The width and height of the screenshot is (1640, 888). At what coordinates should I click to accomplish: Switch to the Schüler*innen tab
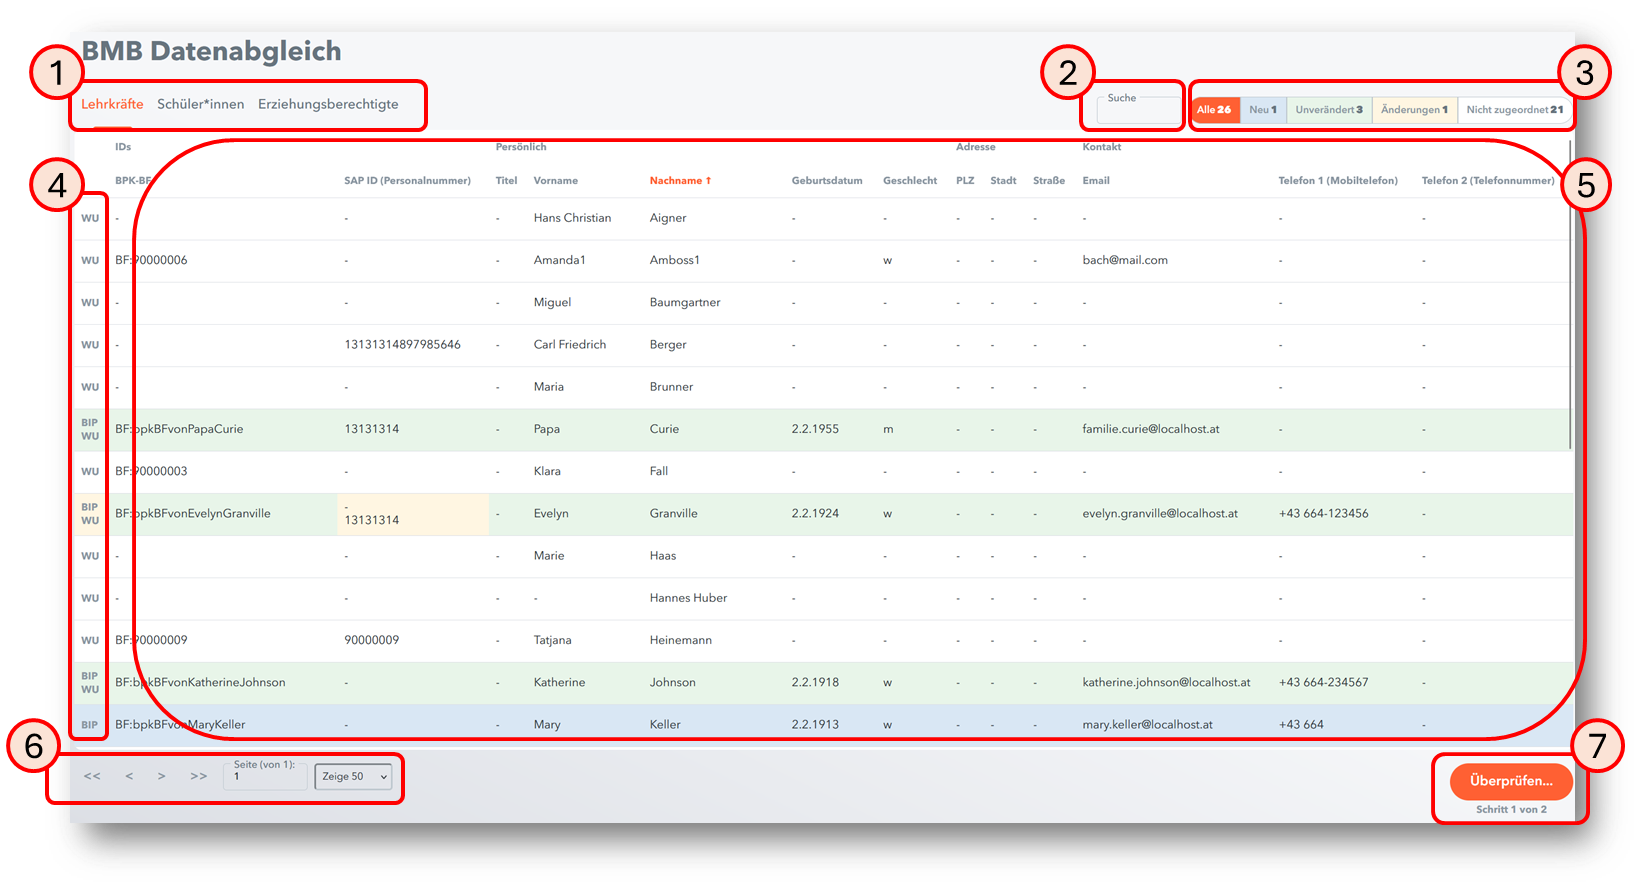pyautogui.click(x=200, y=104)
